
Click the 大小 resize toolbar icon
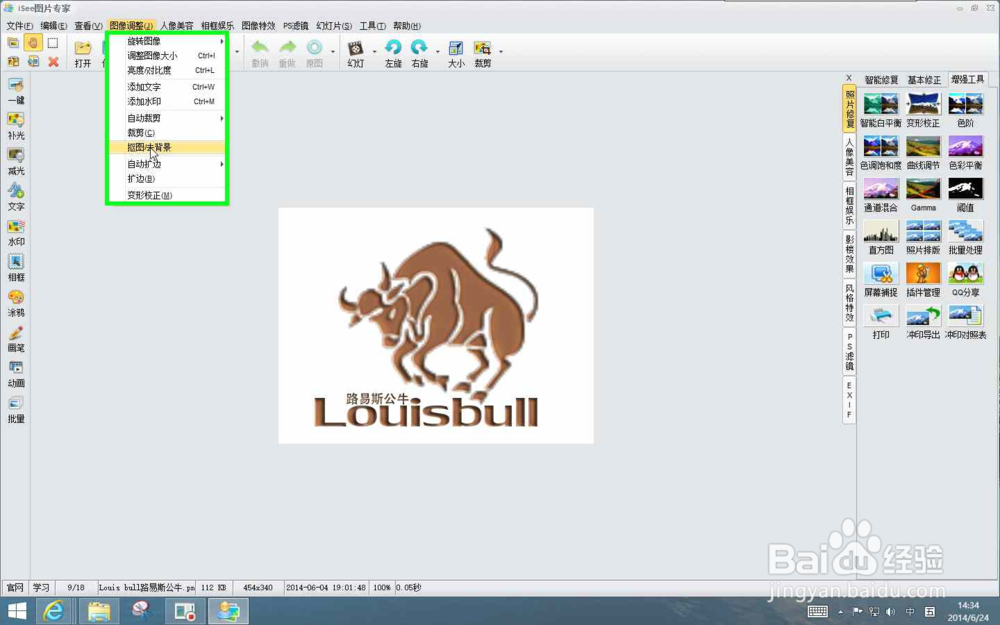tap(456, 54)
